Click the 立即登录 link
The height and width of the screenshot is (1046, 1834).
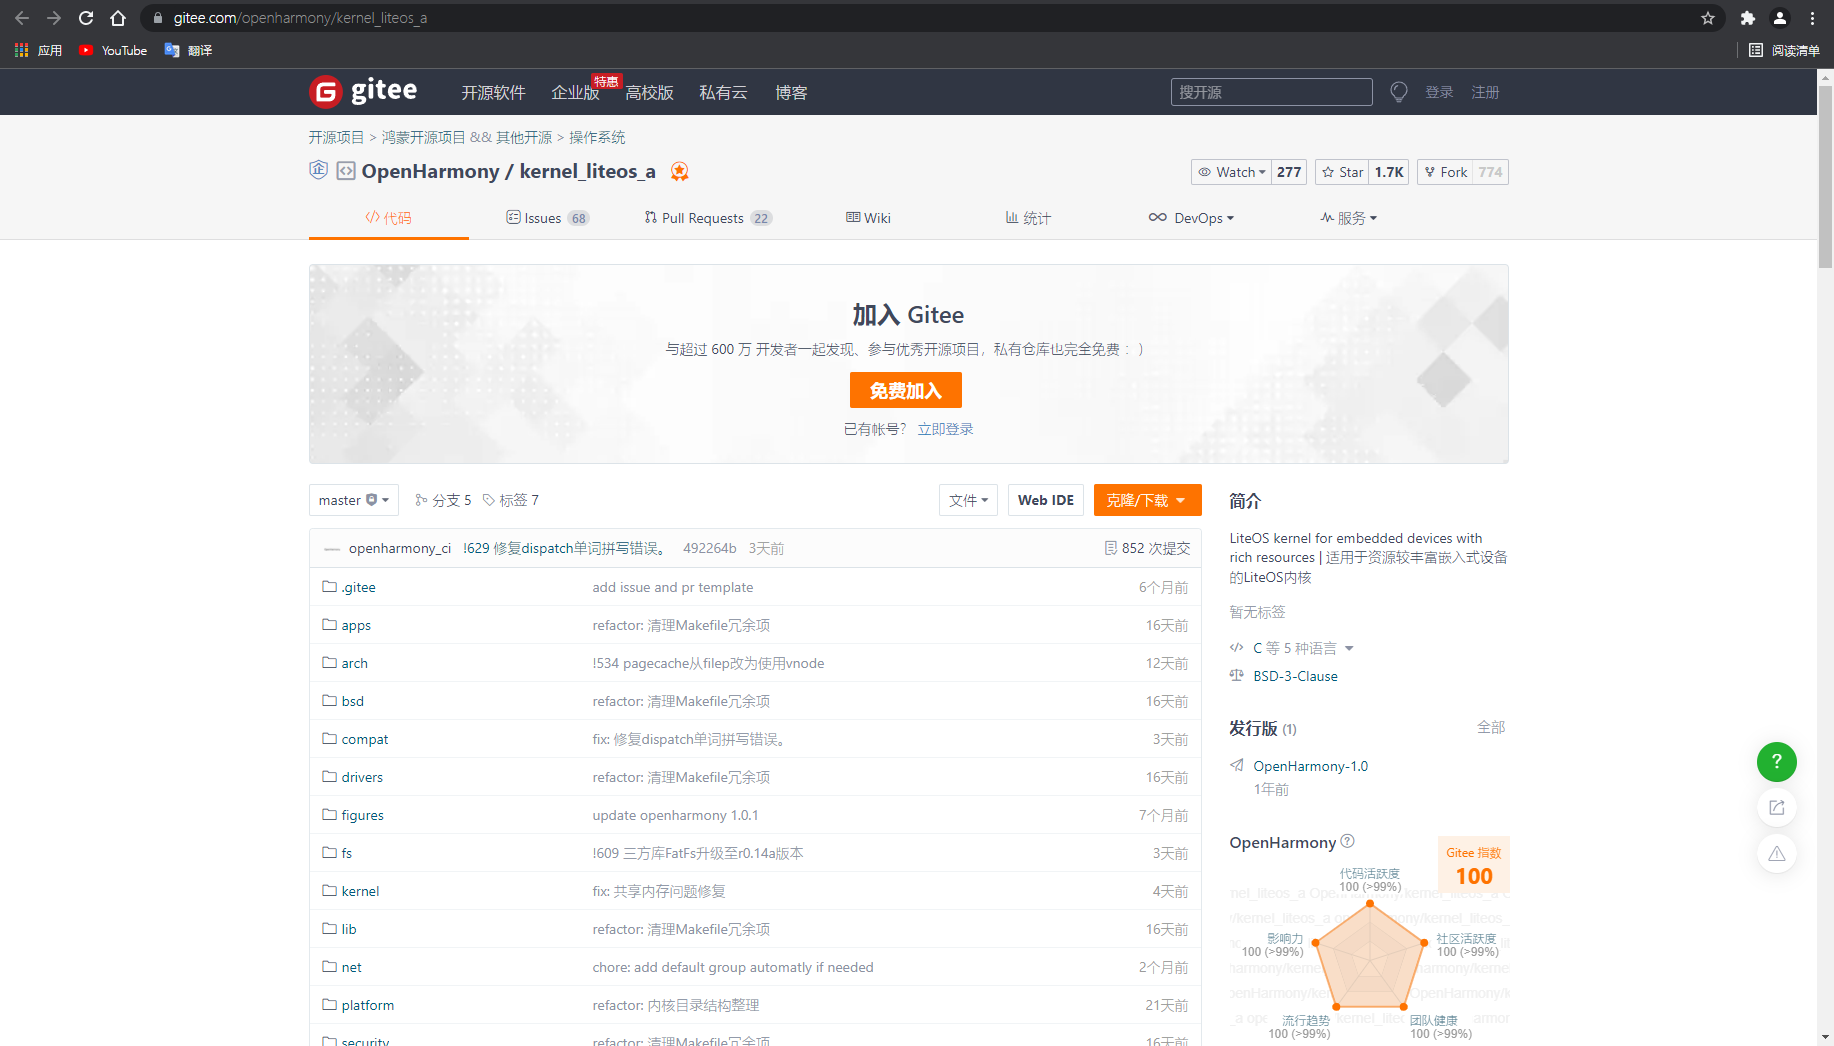pos(946,429)
